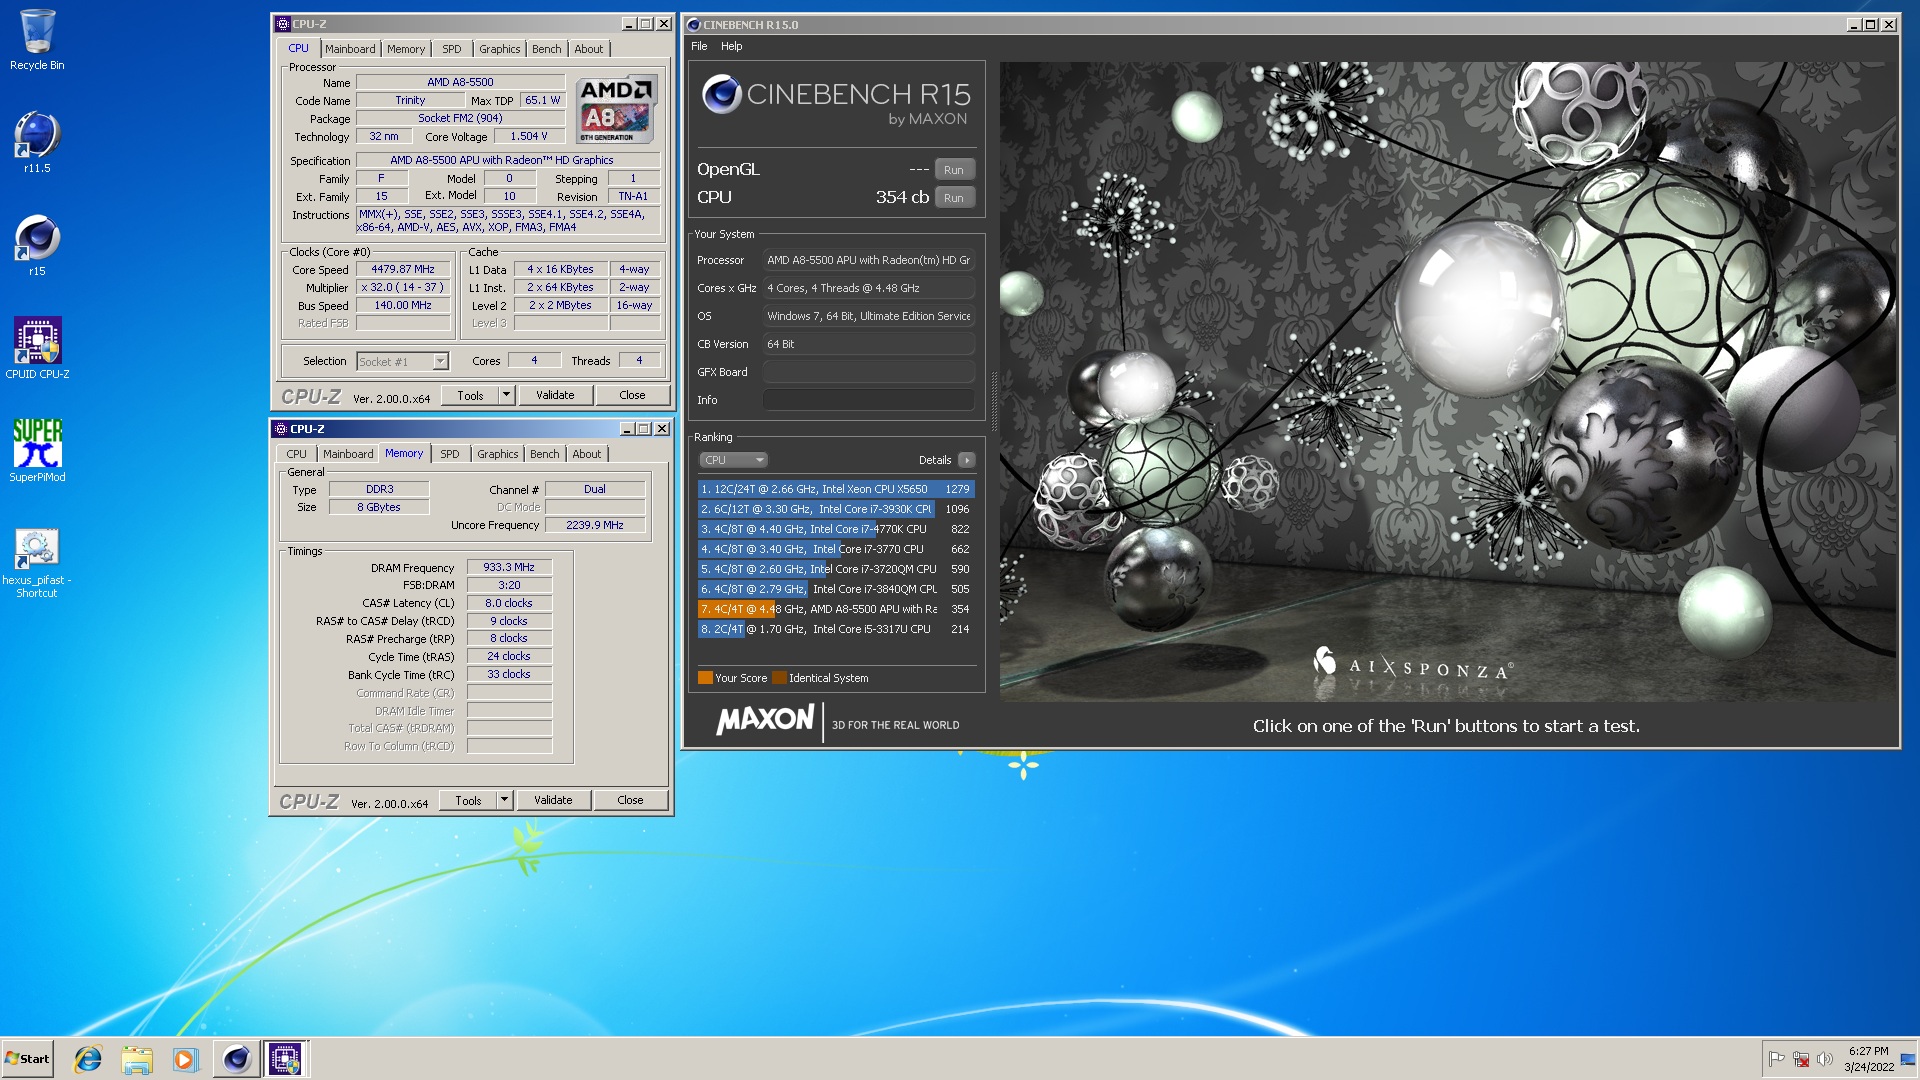The image size is (1920, 1080).
Task: Open the Recycle Bin desktop icon
Action: [x=37, y=40]
